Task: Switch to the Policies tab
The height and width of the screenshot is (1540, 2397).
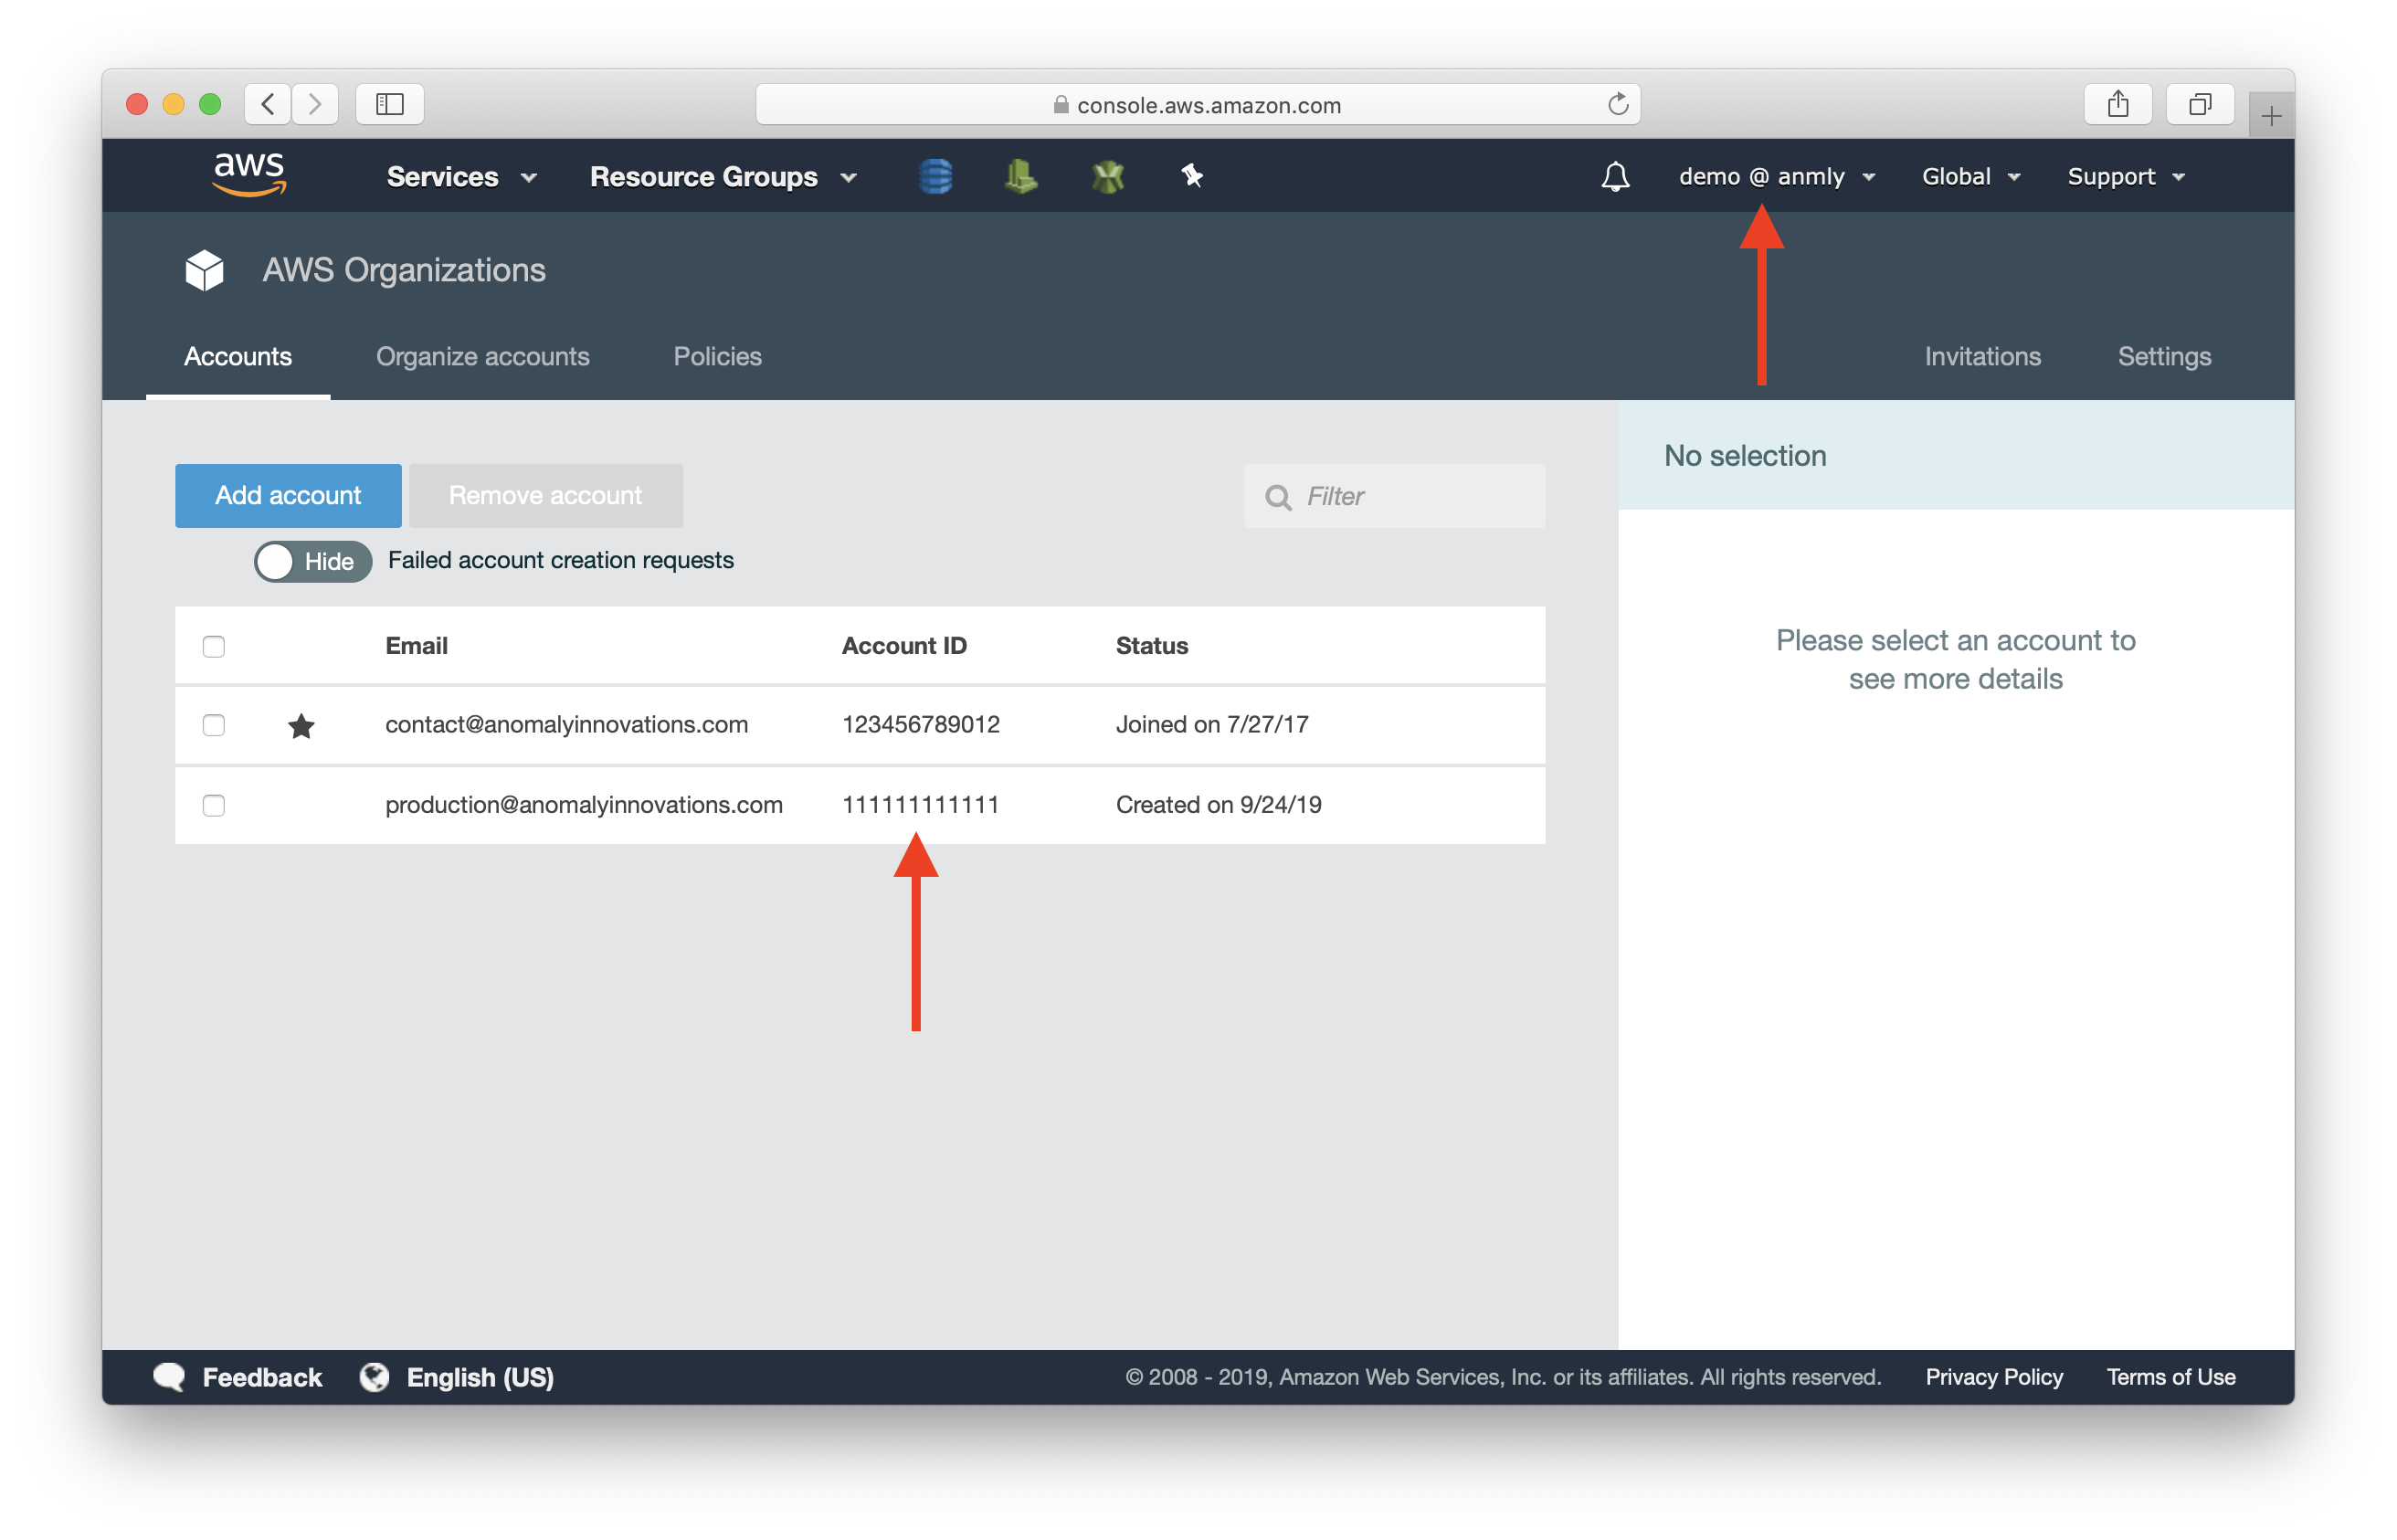Action: (x=718, y=356)
